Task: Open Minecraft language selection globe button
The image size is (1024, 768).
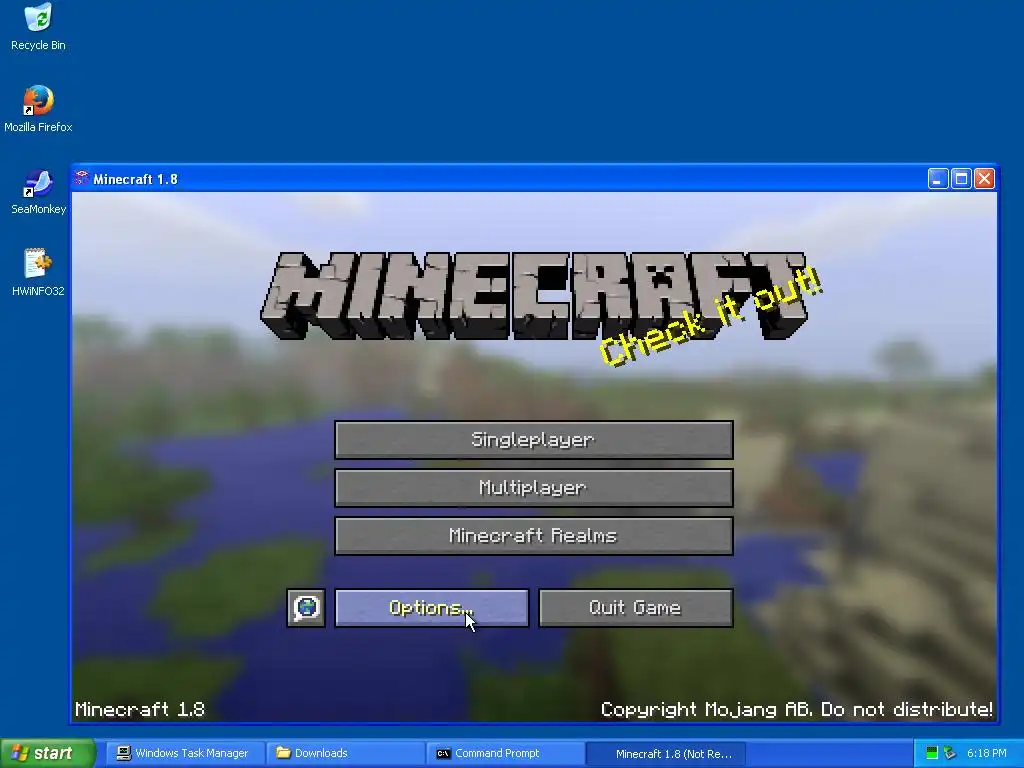Action: pos(306,608)
